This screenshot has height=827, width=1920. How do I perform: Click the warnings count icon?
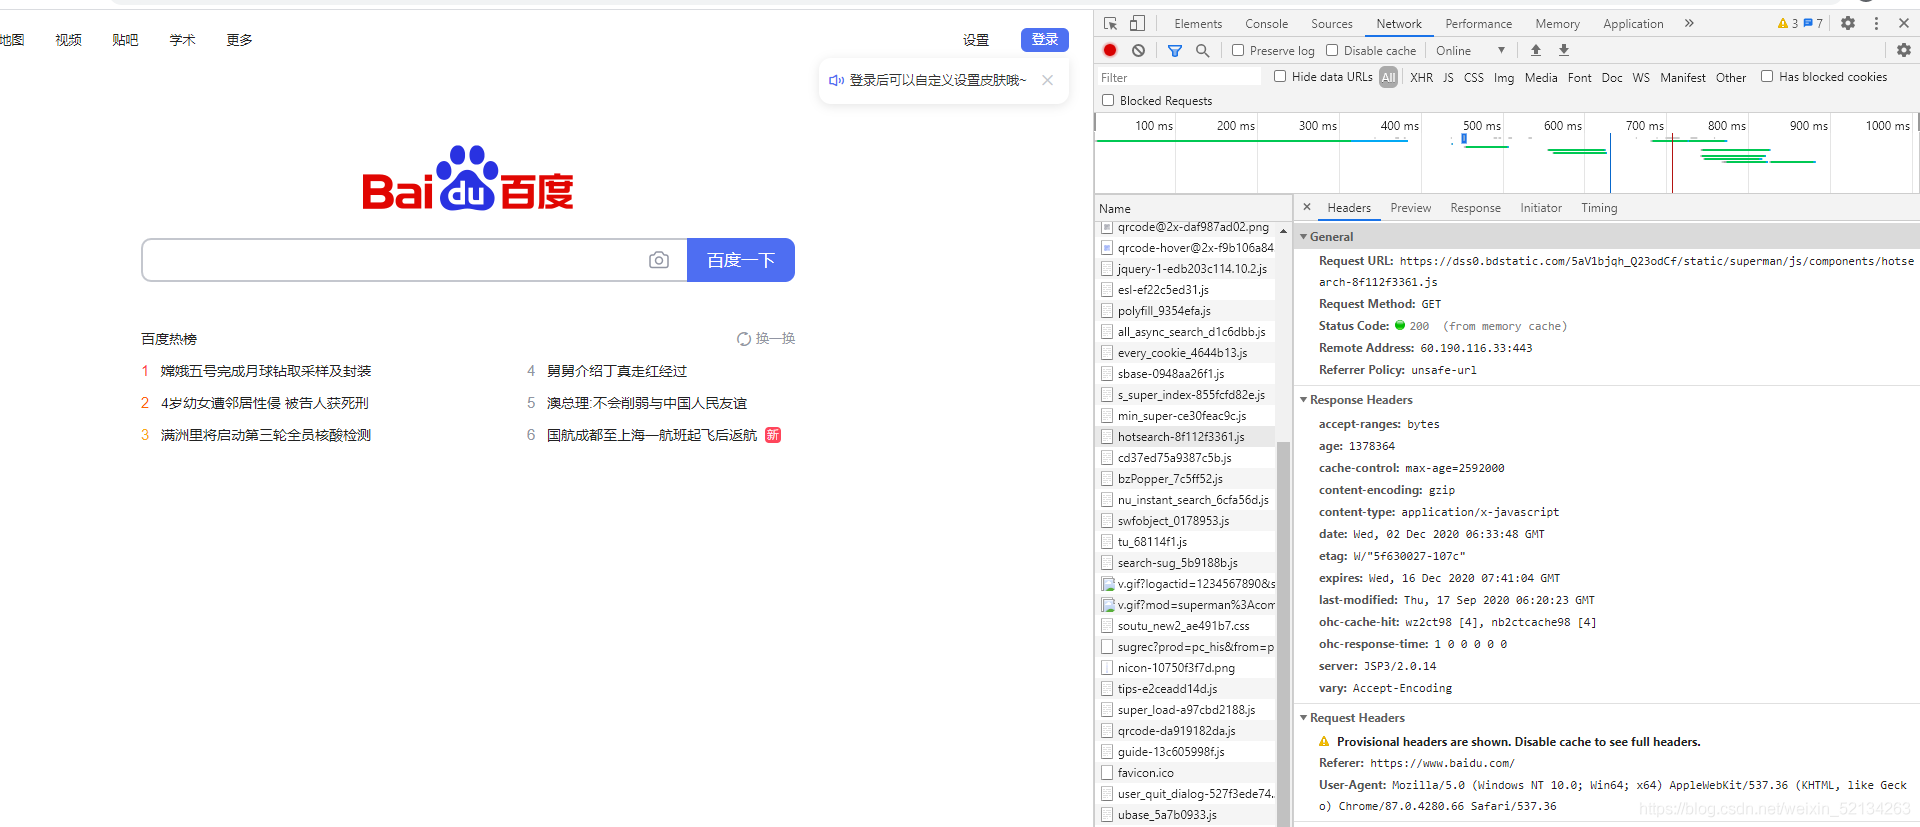pyautogui.click(x=1788, y=23)
